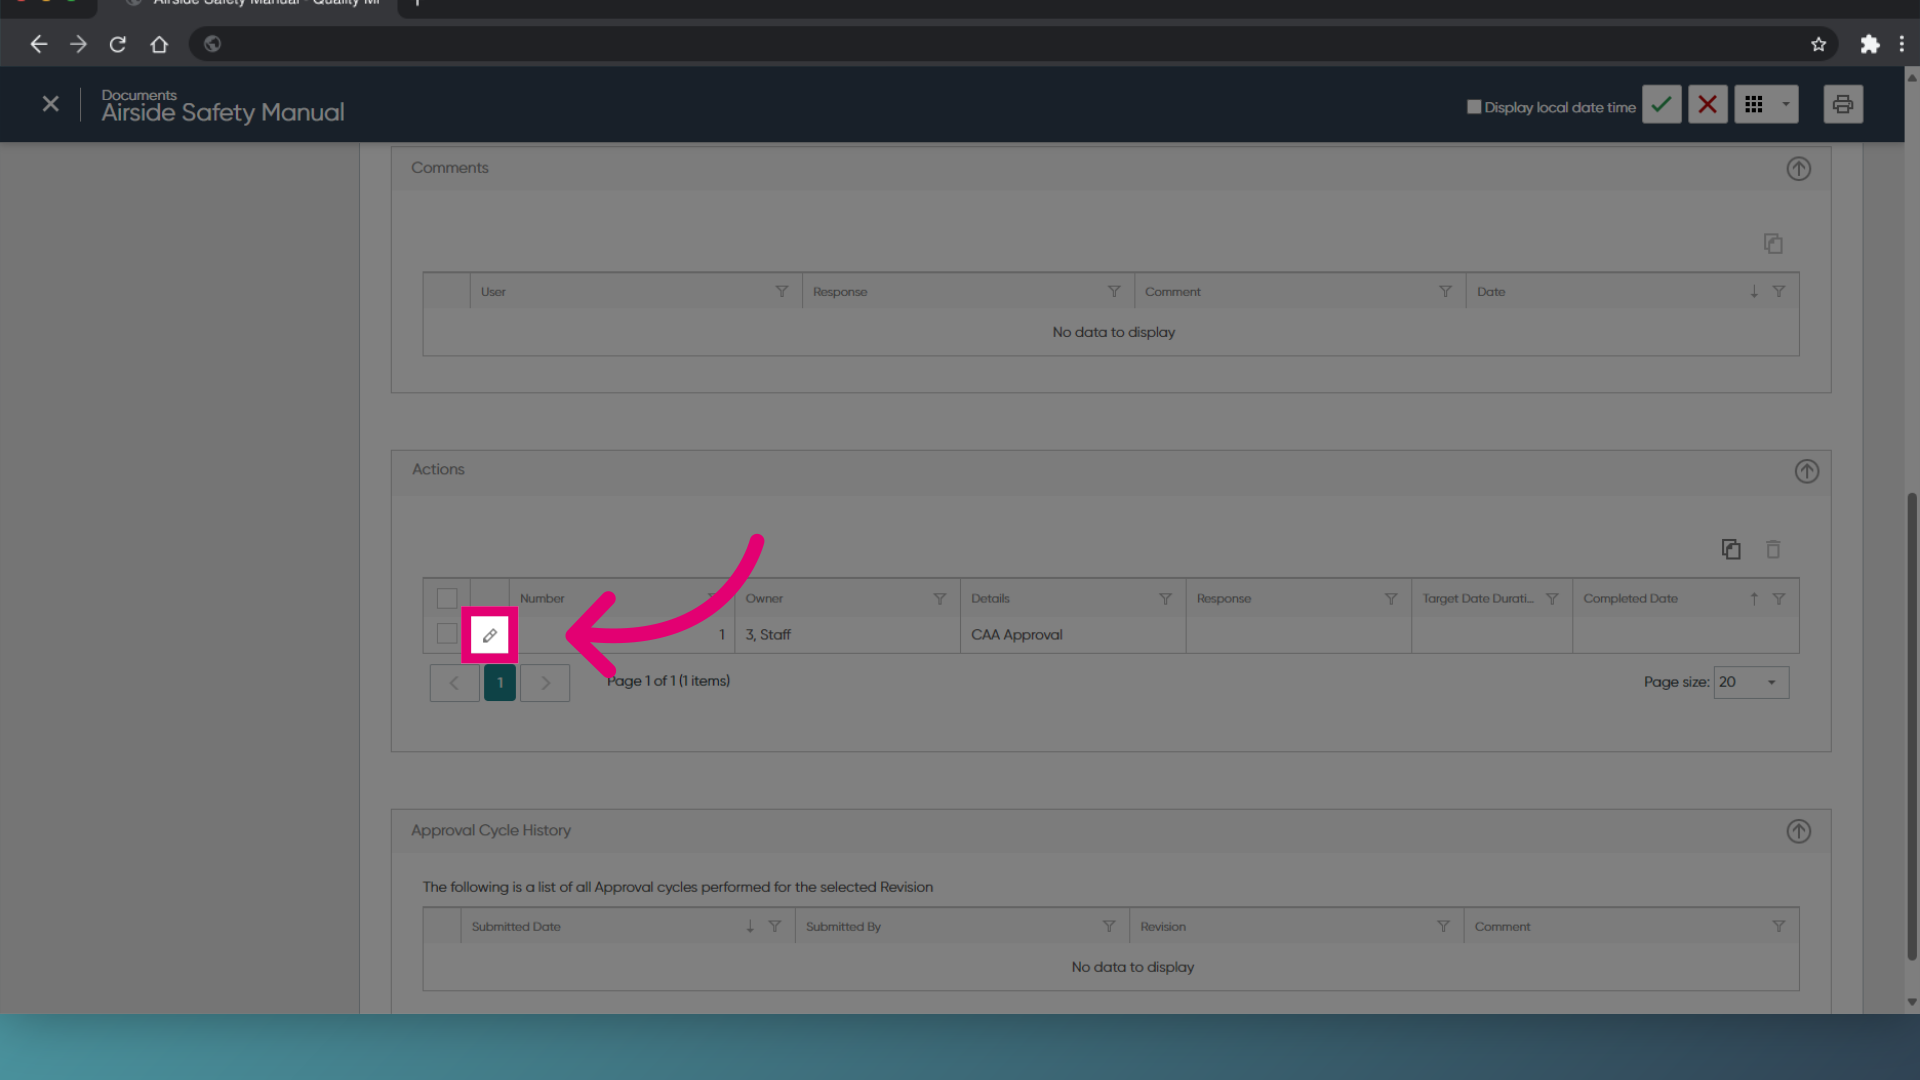Filter the Approval history Comment column
Image resolution: width=1920 pixels, height=1080 pixels.
coord(1778,926)
